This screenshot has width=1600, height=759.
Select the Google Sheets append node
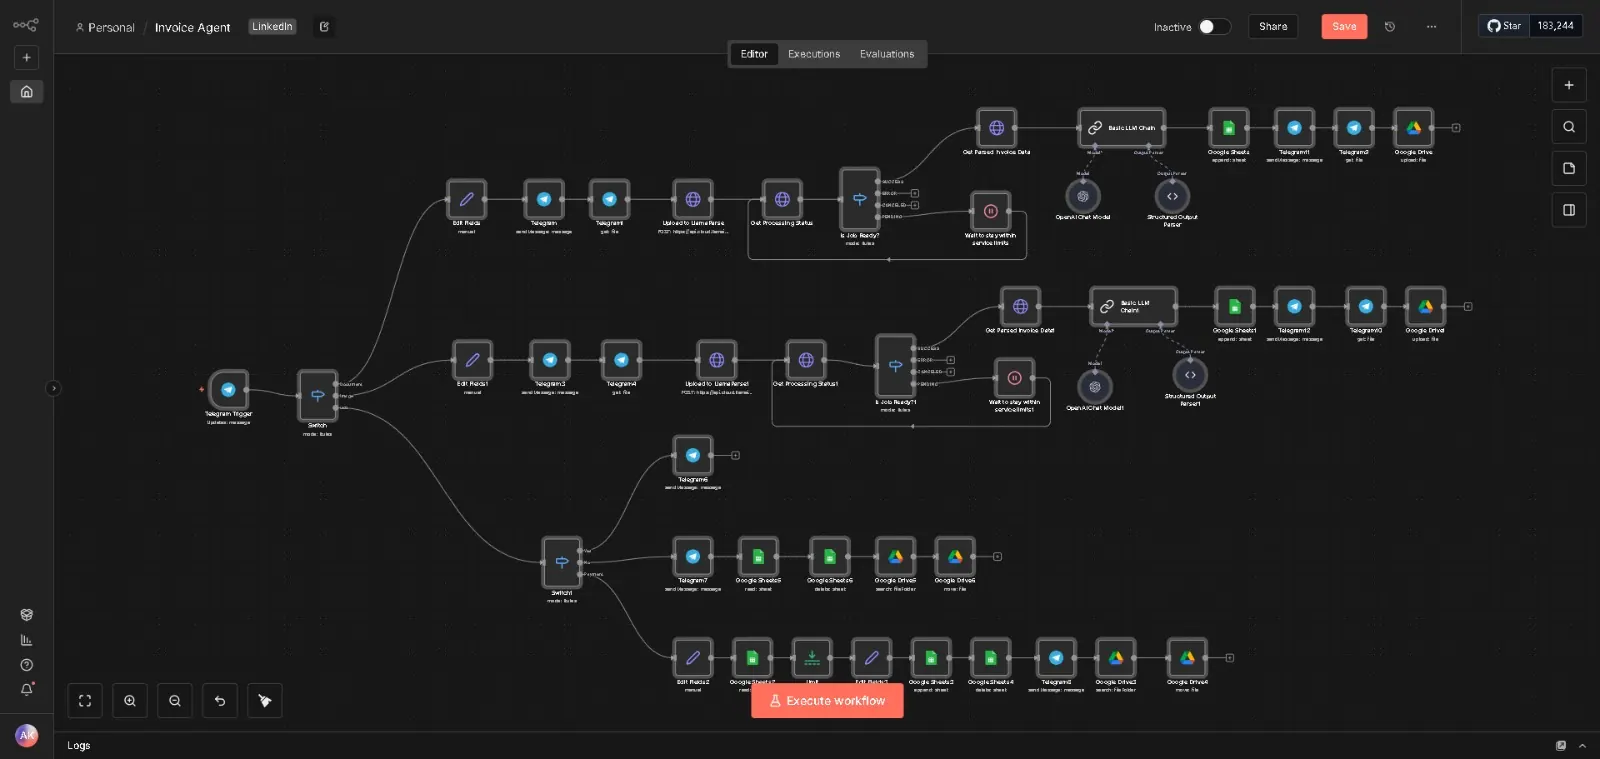[1228, 128]
